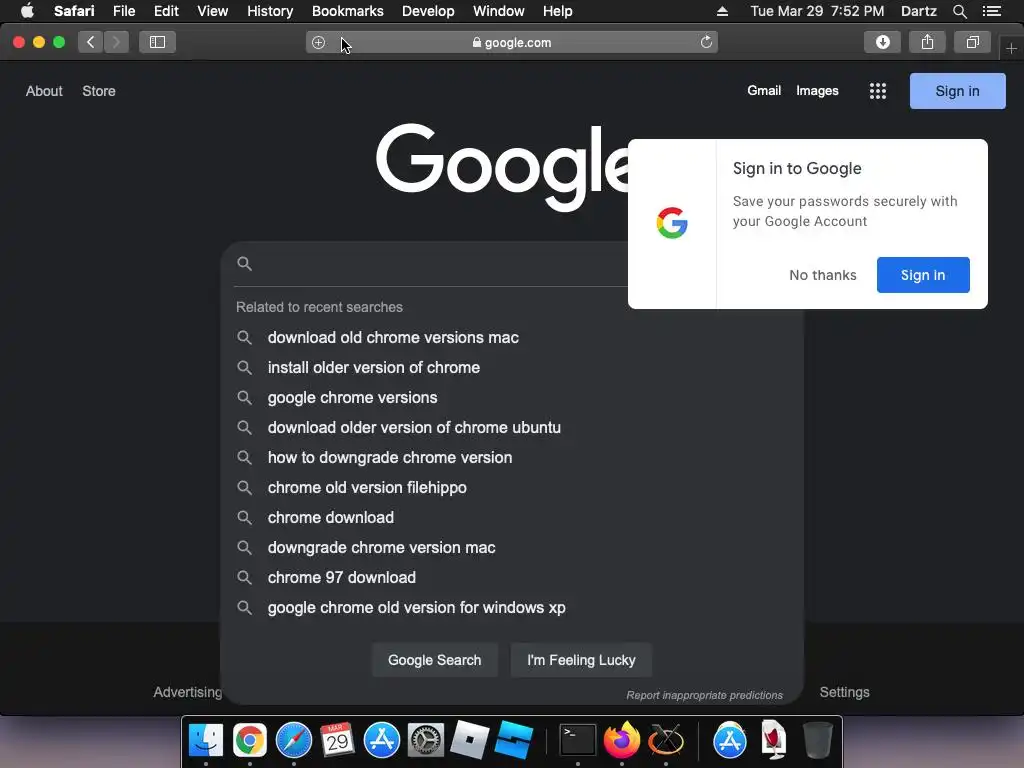Open the Bookmarks menu
Image resolution: width=1024 pixels, height=768 pixels.
point(347,11)
